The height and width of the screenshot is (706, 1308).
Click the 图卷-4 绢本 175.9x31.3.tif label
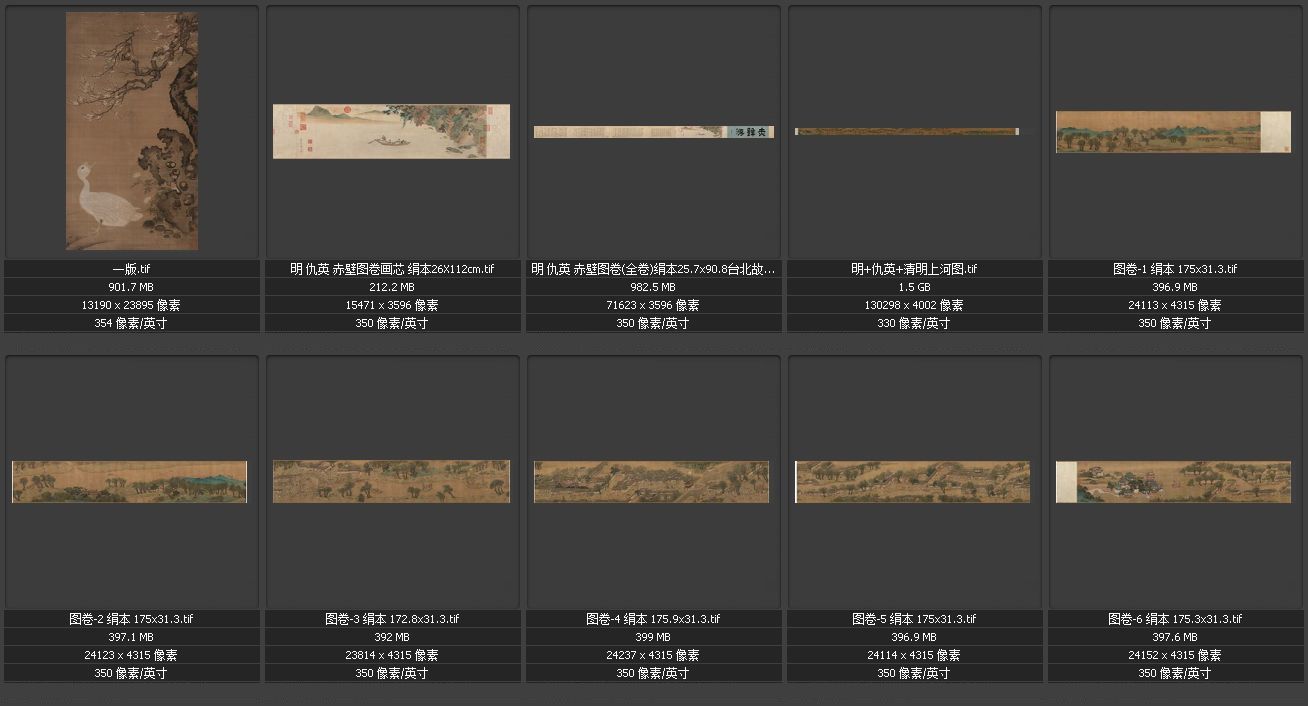tap(653, 619)
